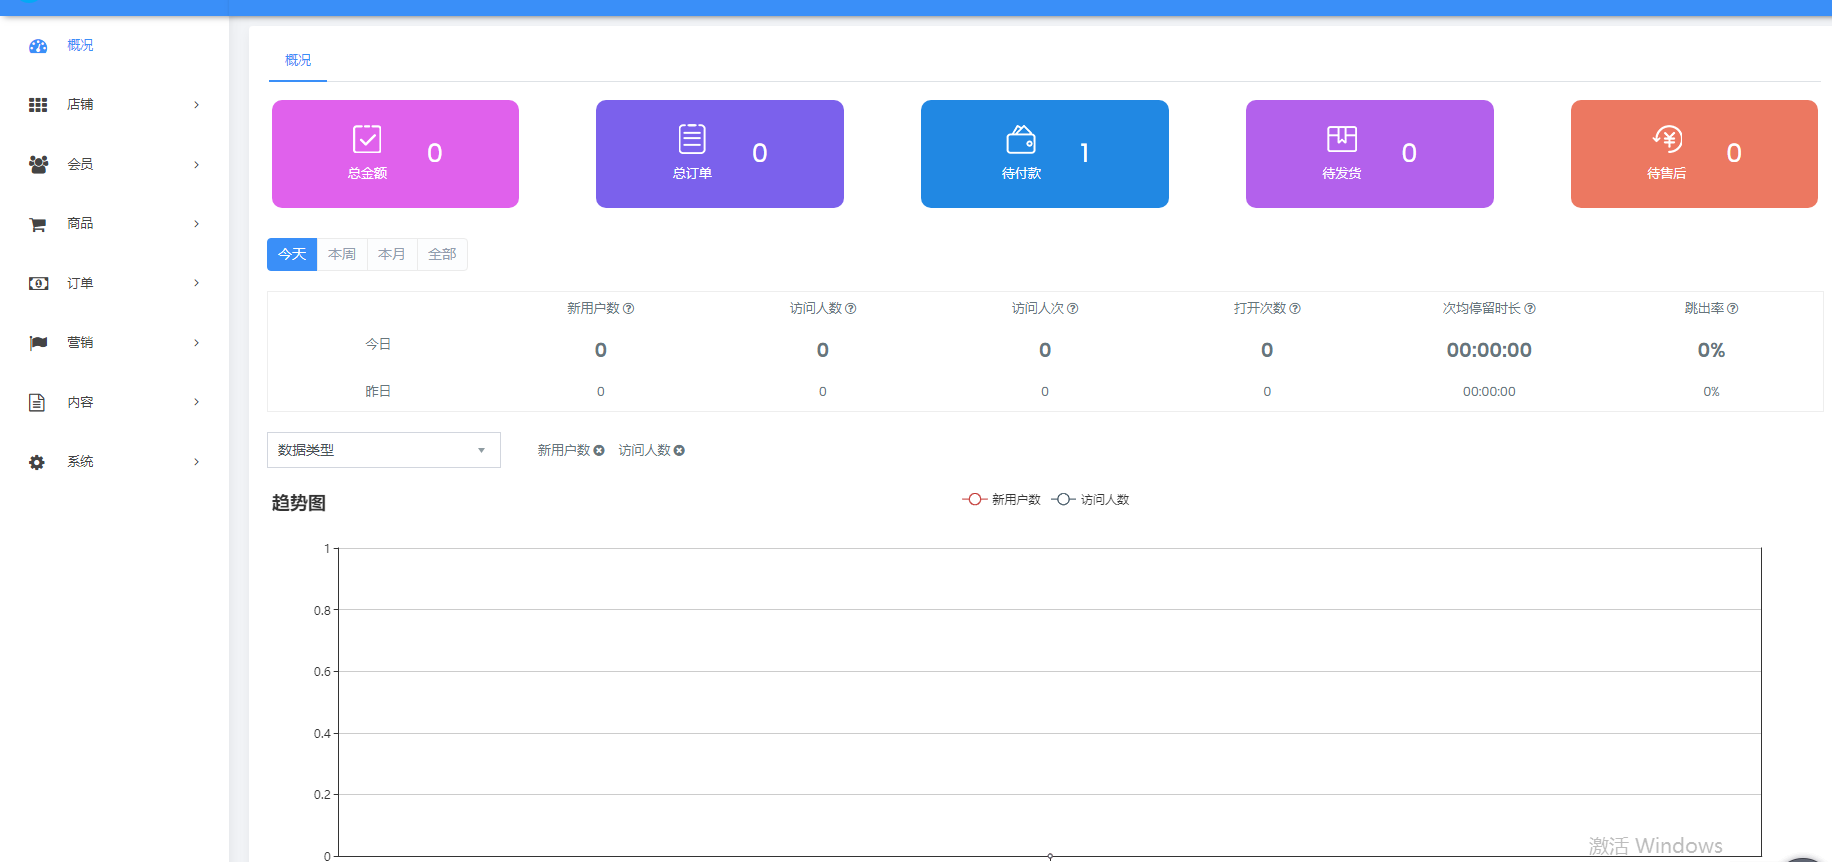Click help icon next to 跳出率
The height and width of the screenshot is (862, 1832).
tap(1733, 309)
